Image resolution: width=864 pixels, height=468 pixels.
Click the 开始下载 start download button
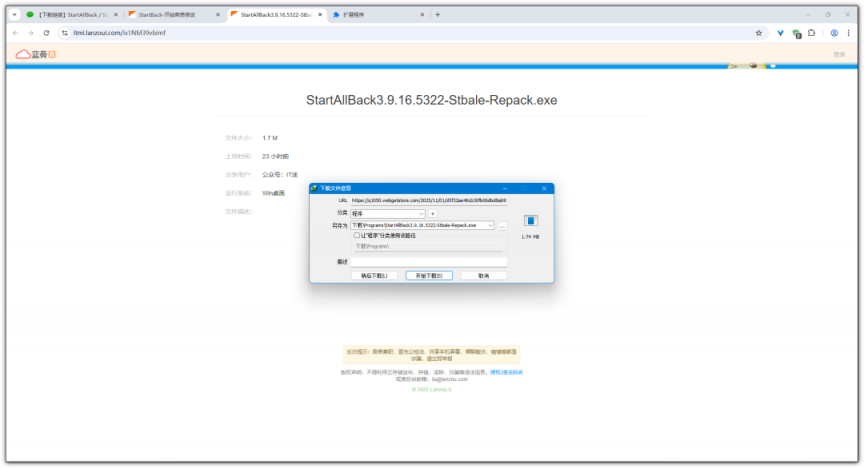pos(429,275)
